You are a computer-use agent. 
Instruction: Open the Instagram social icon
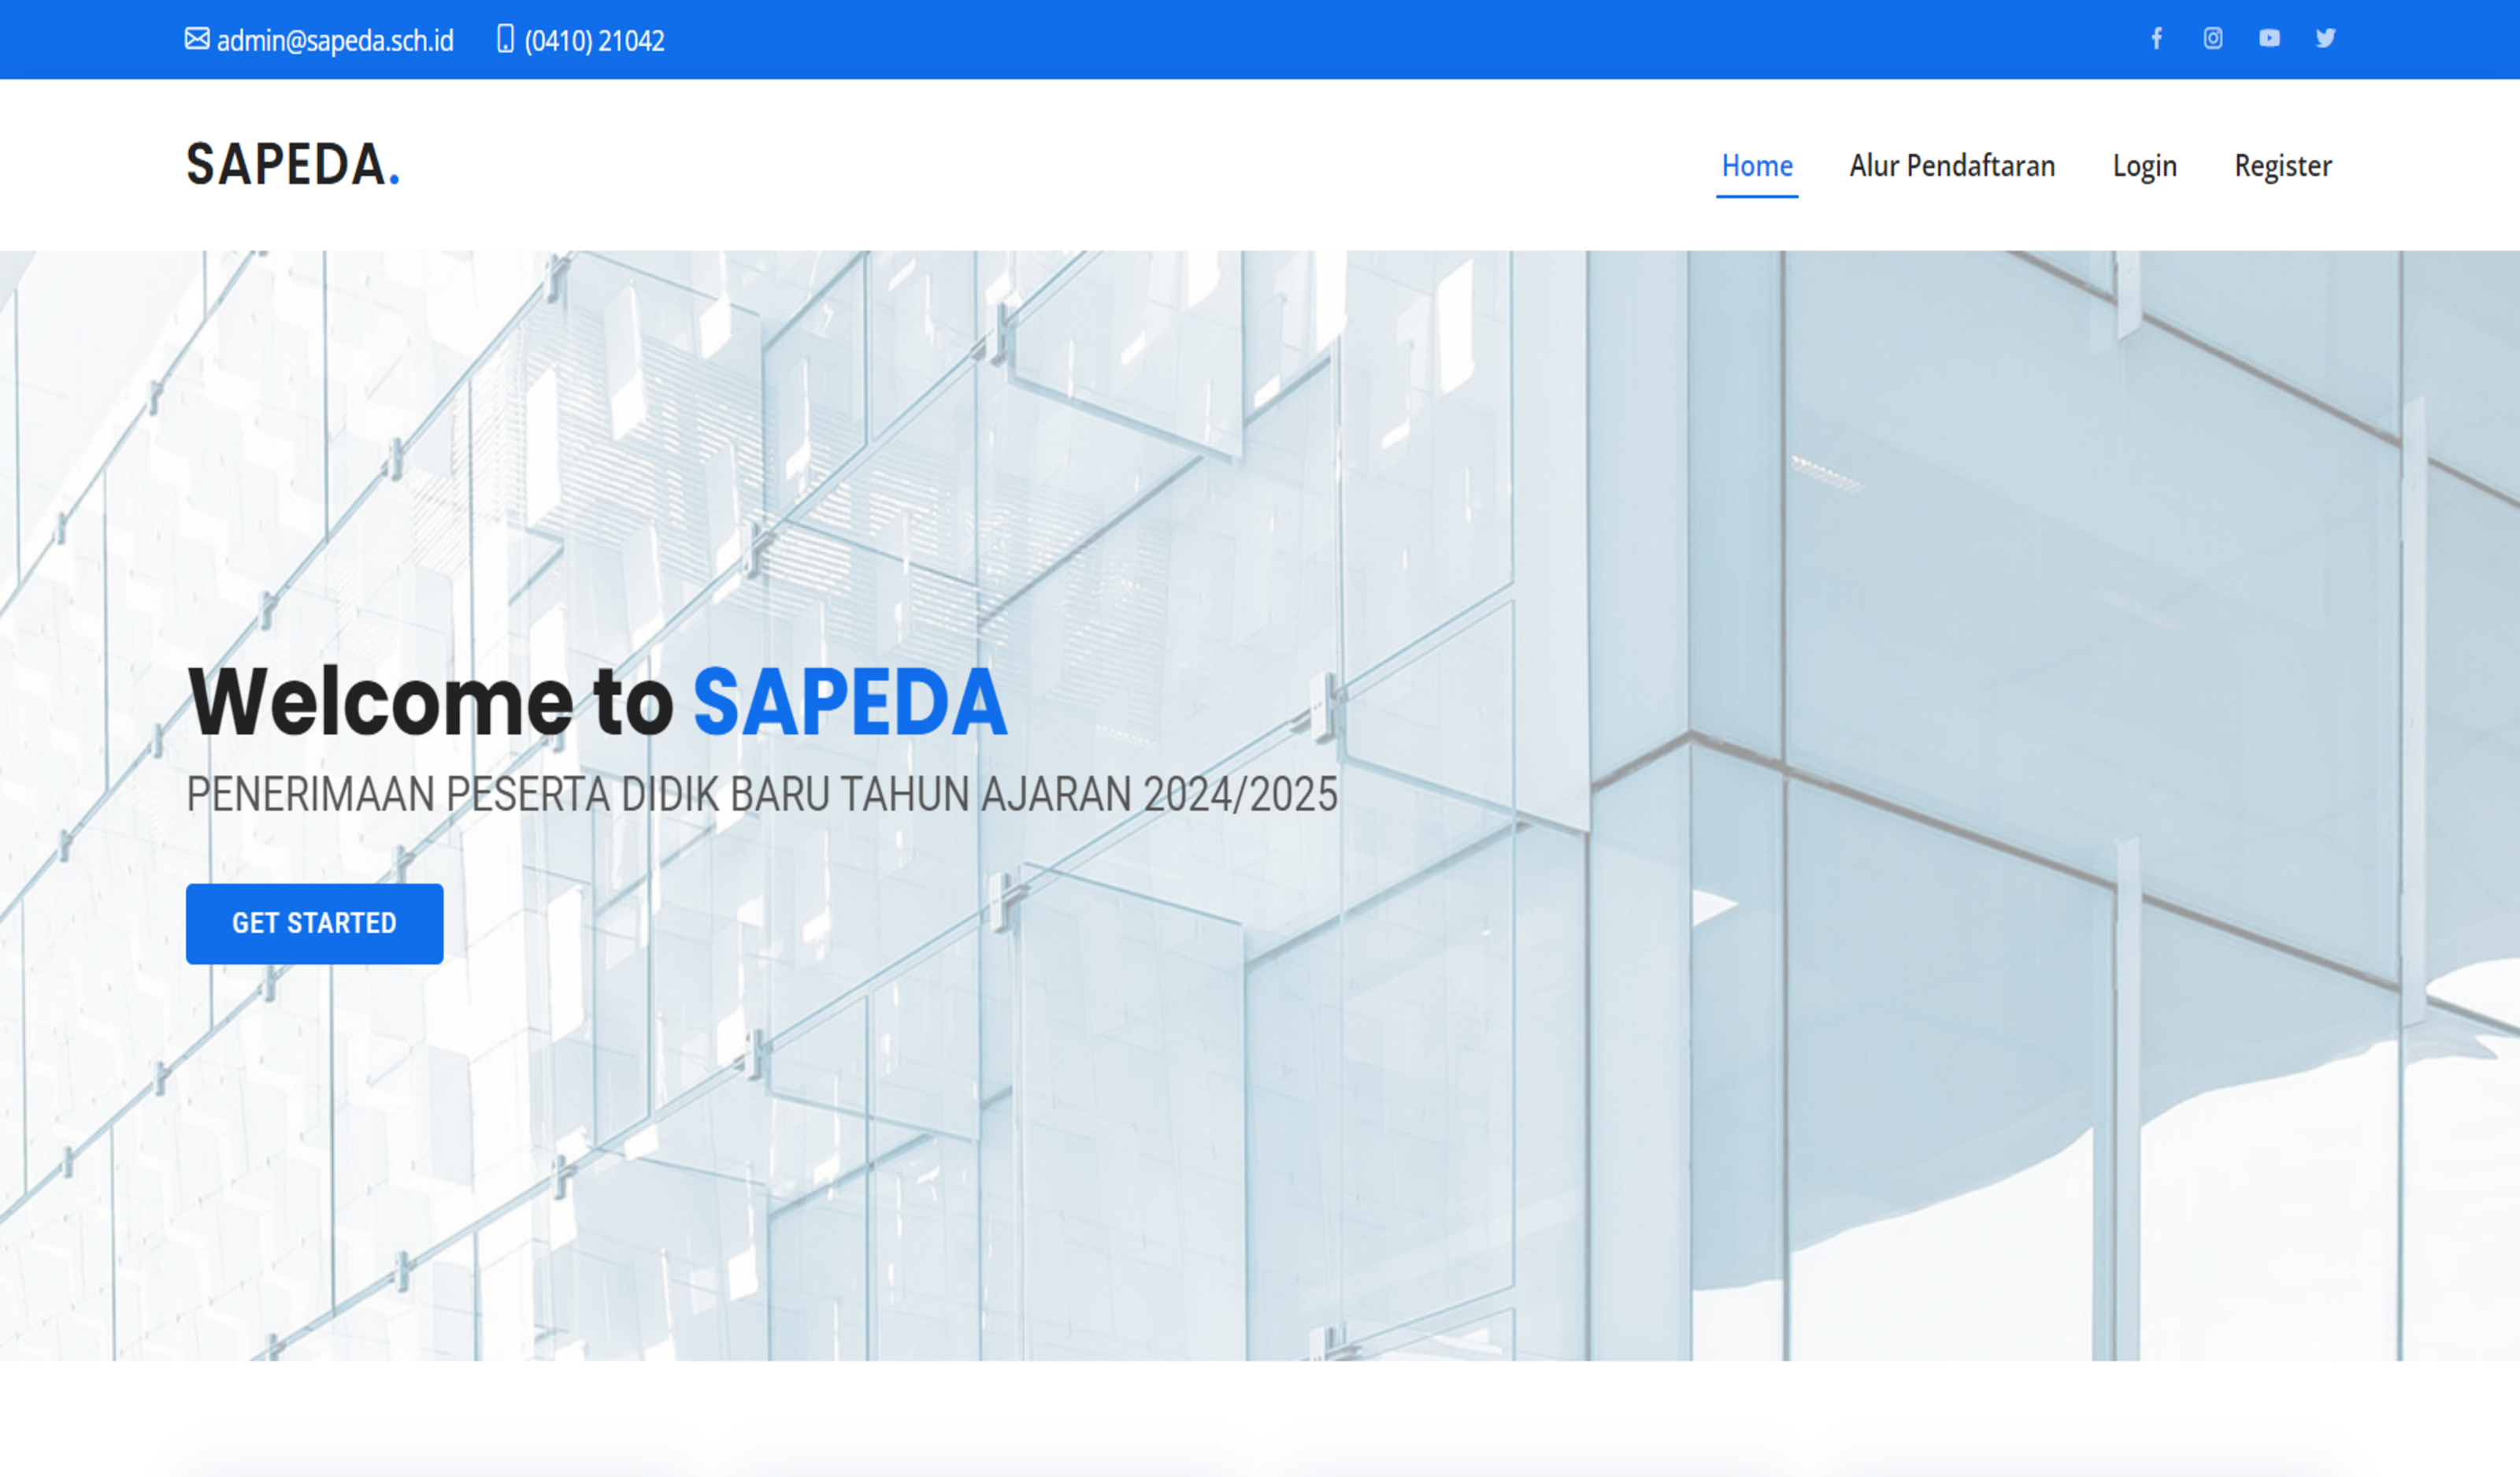(x=2212, y=39)
